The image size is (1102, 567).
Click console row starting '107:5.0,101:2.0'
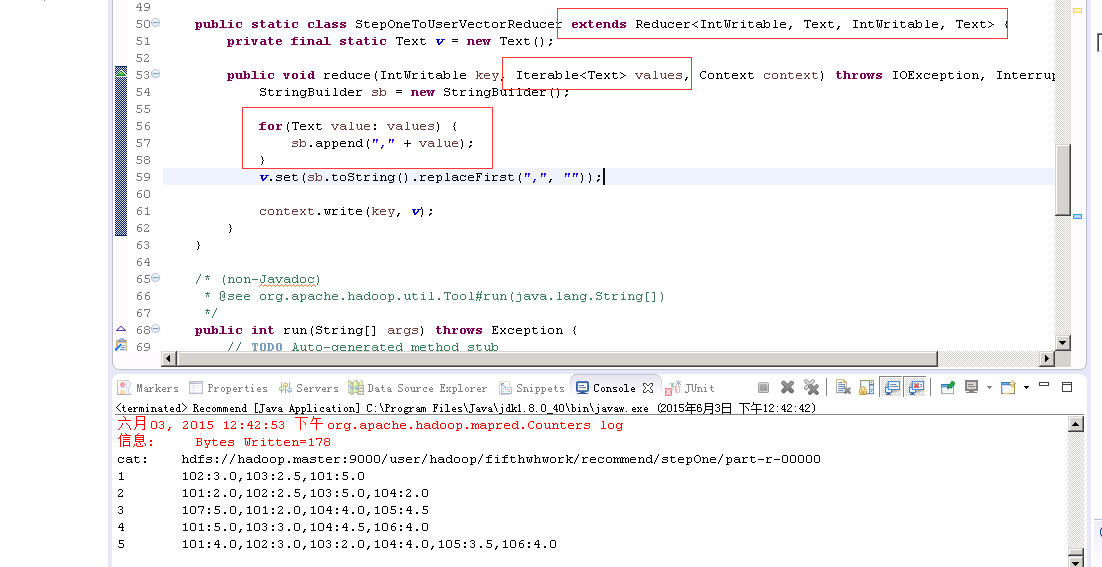(x=305, y=510)
